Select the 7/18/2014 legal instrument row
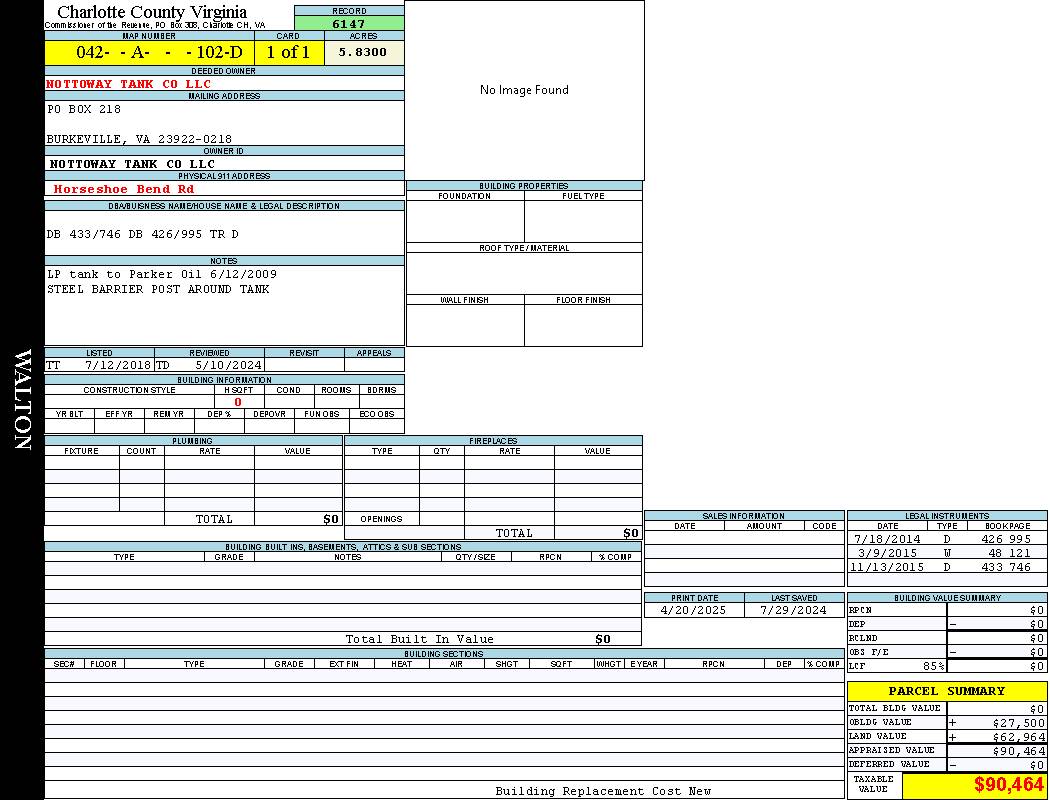1050x800 pixels. [x=946, y=539]
